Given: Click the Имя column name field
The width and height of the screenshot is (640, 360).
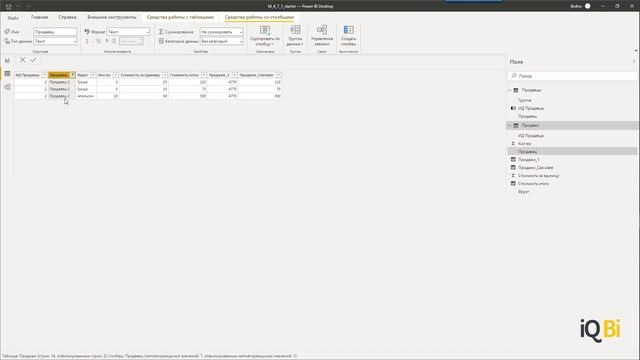Looking at the screenshot, I should [55, 32].
